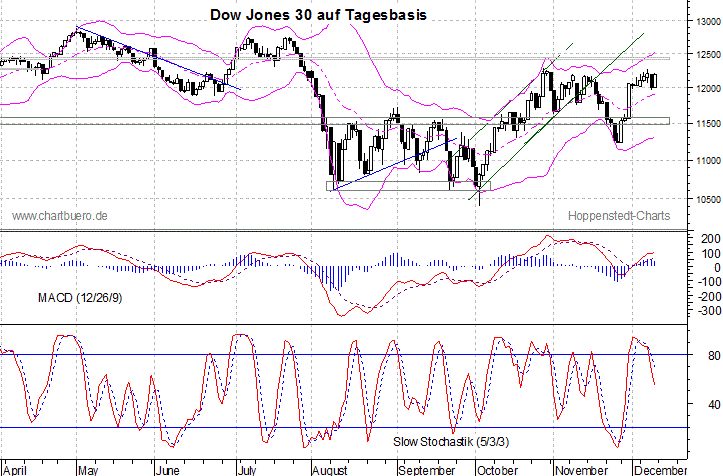
Task: Click the June month label
Action: [x=167, y=470]
